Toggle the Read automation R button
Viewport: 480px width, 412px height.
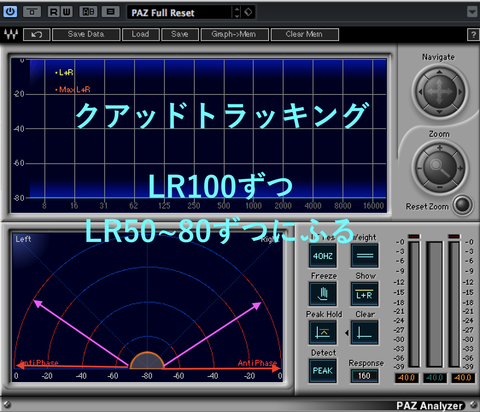pyautogui.click(x=53, y=12)
